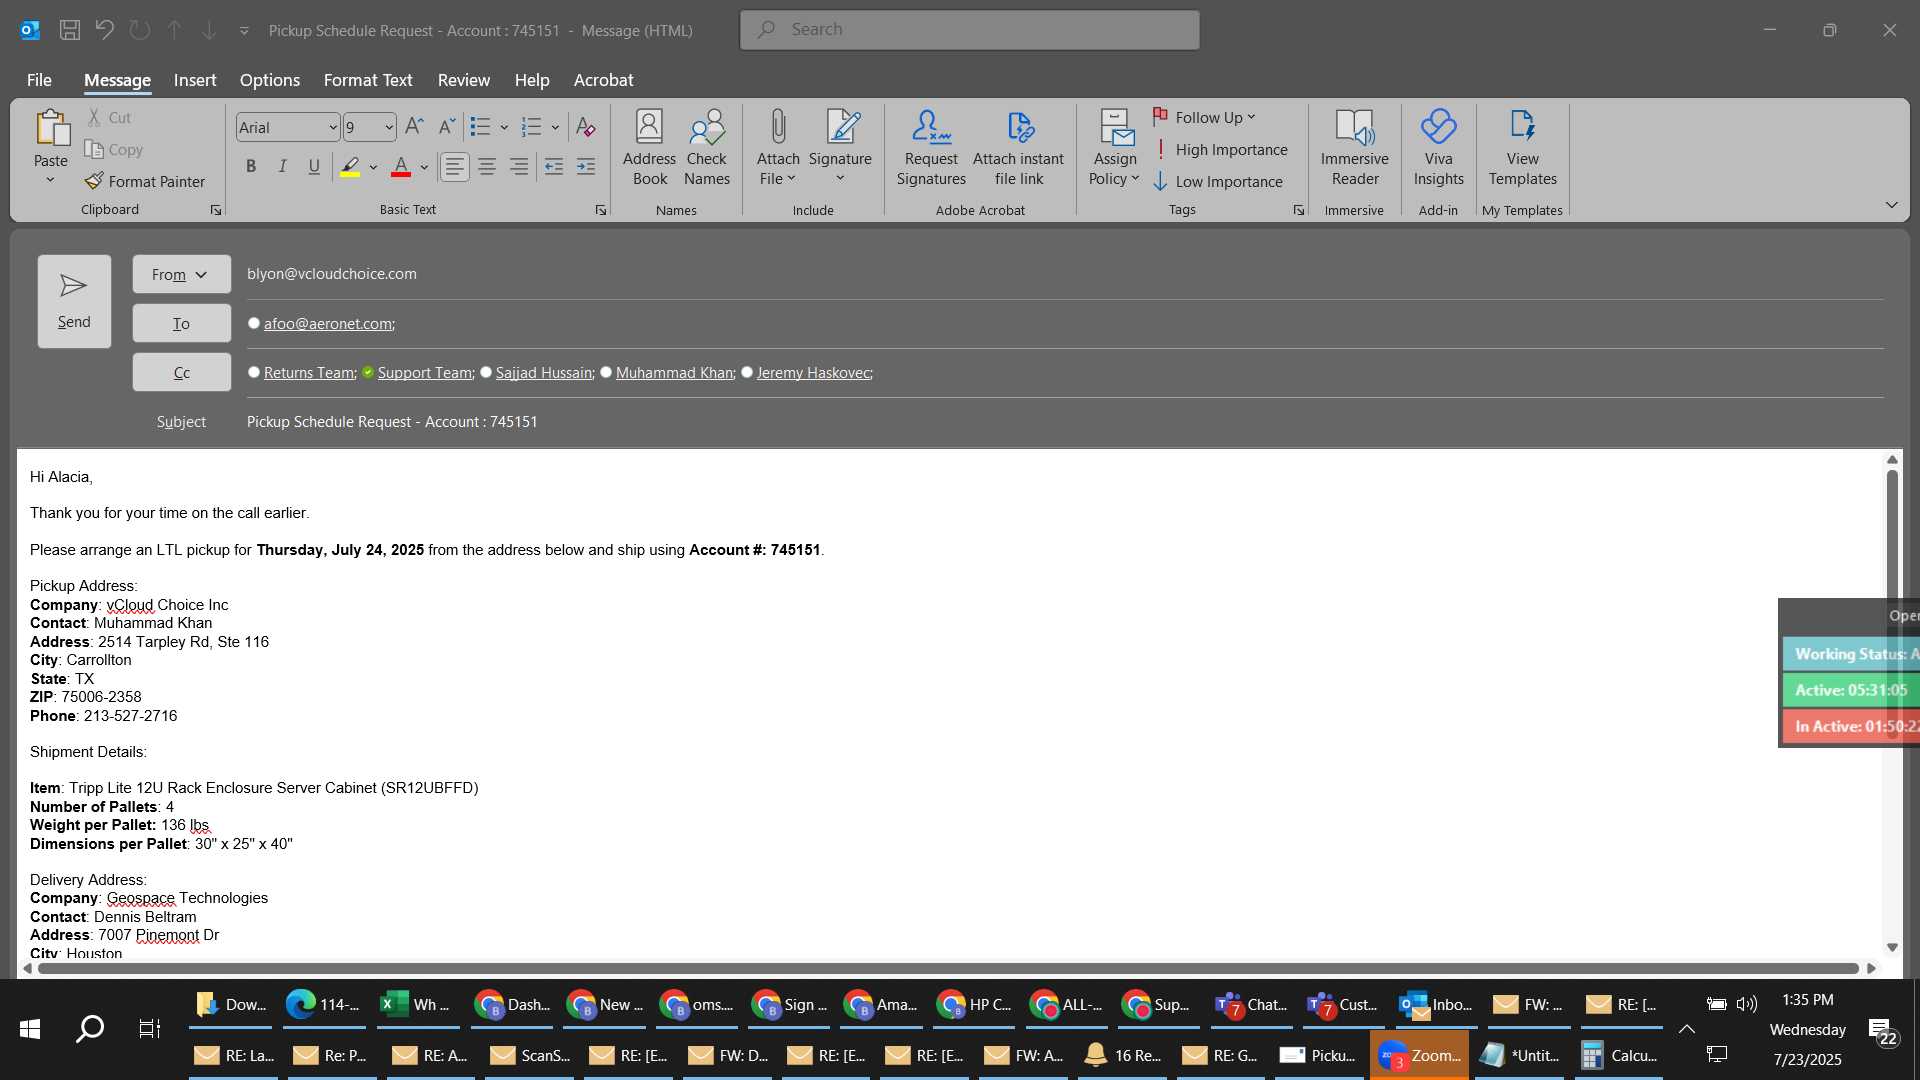
Task: Click the Muhammad Khan presence indicator
Action: pos(606,372)
